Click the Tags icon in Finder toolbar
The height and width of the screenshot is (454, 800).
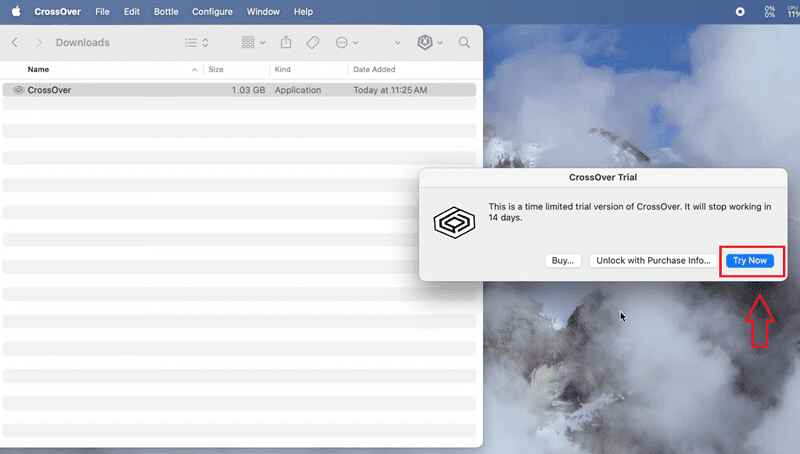click(313, 42)
